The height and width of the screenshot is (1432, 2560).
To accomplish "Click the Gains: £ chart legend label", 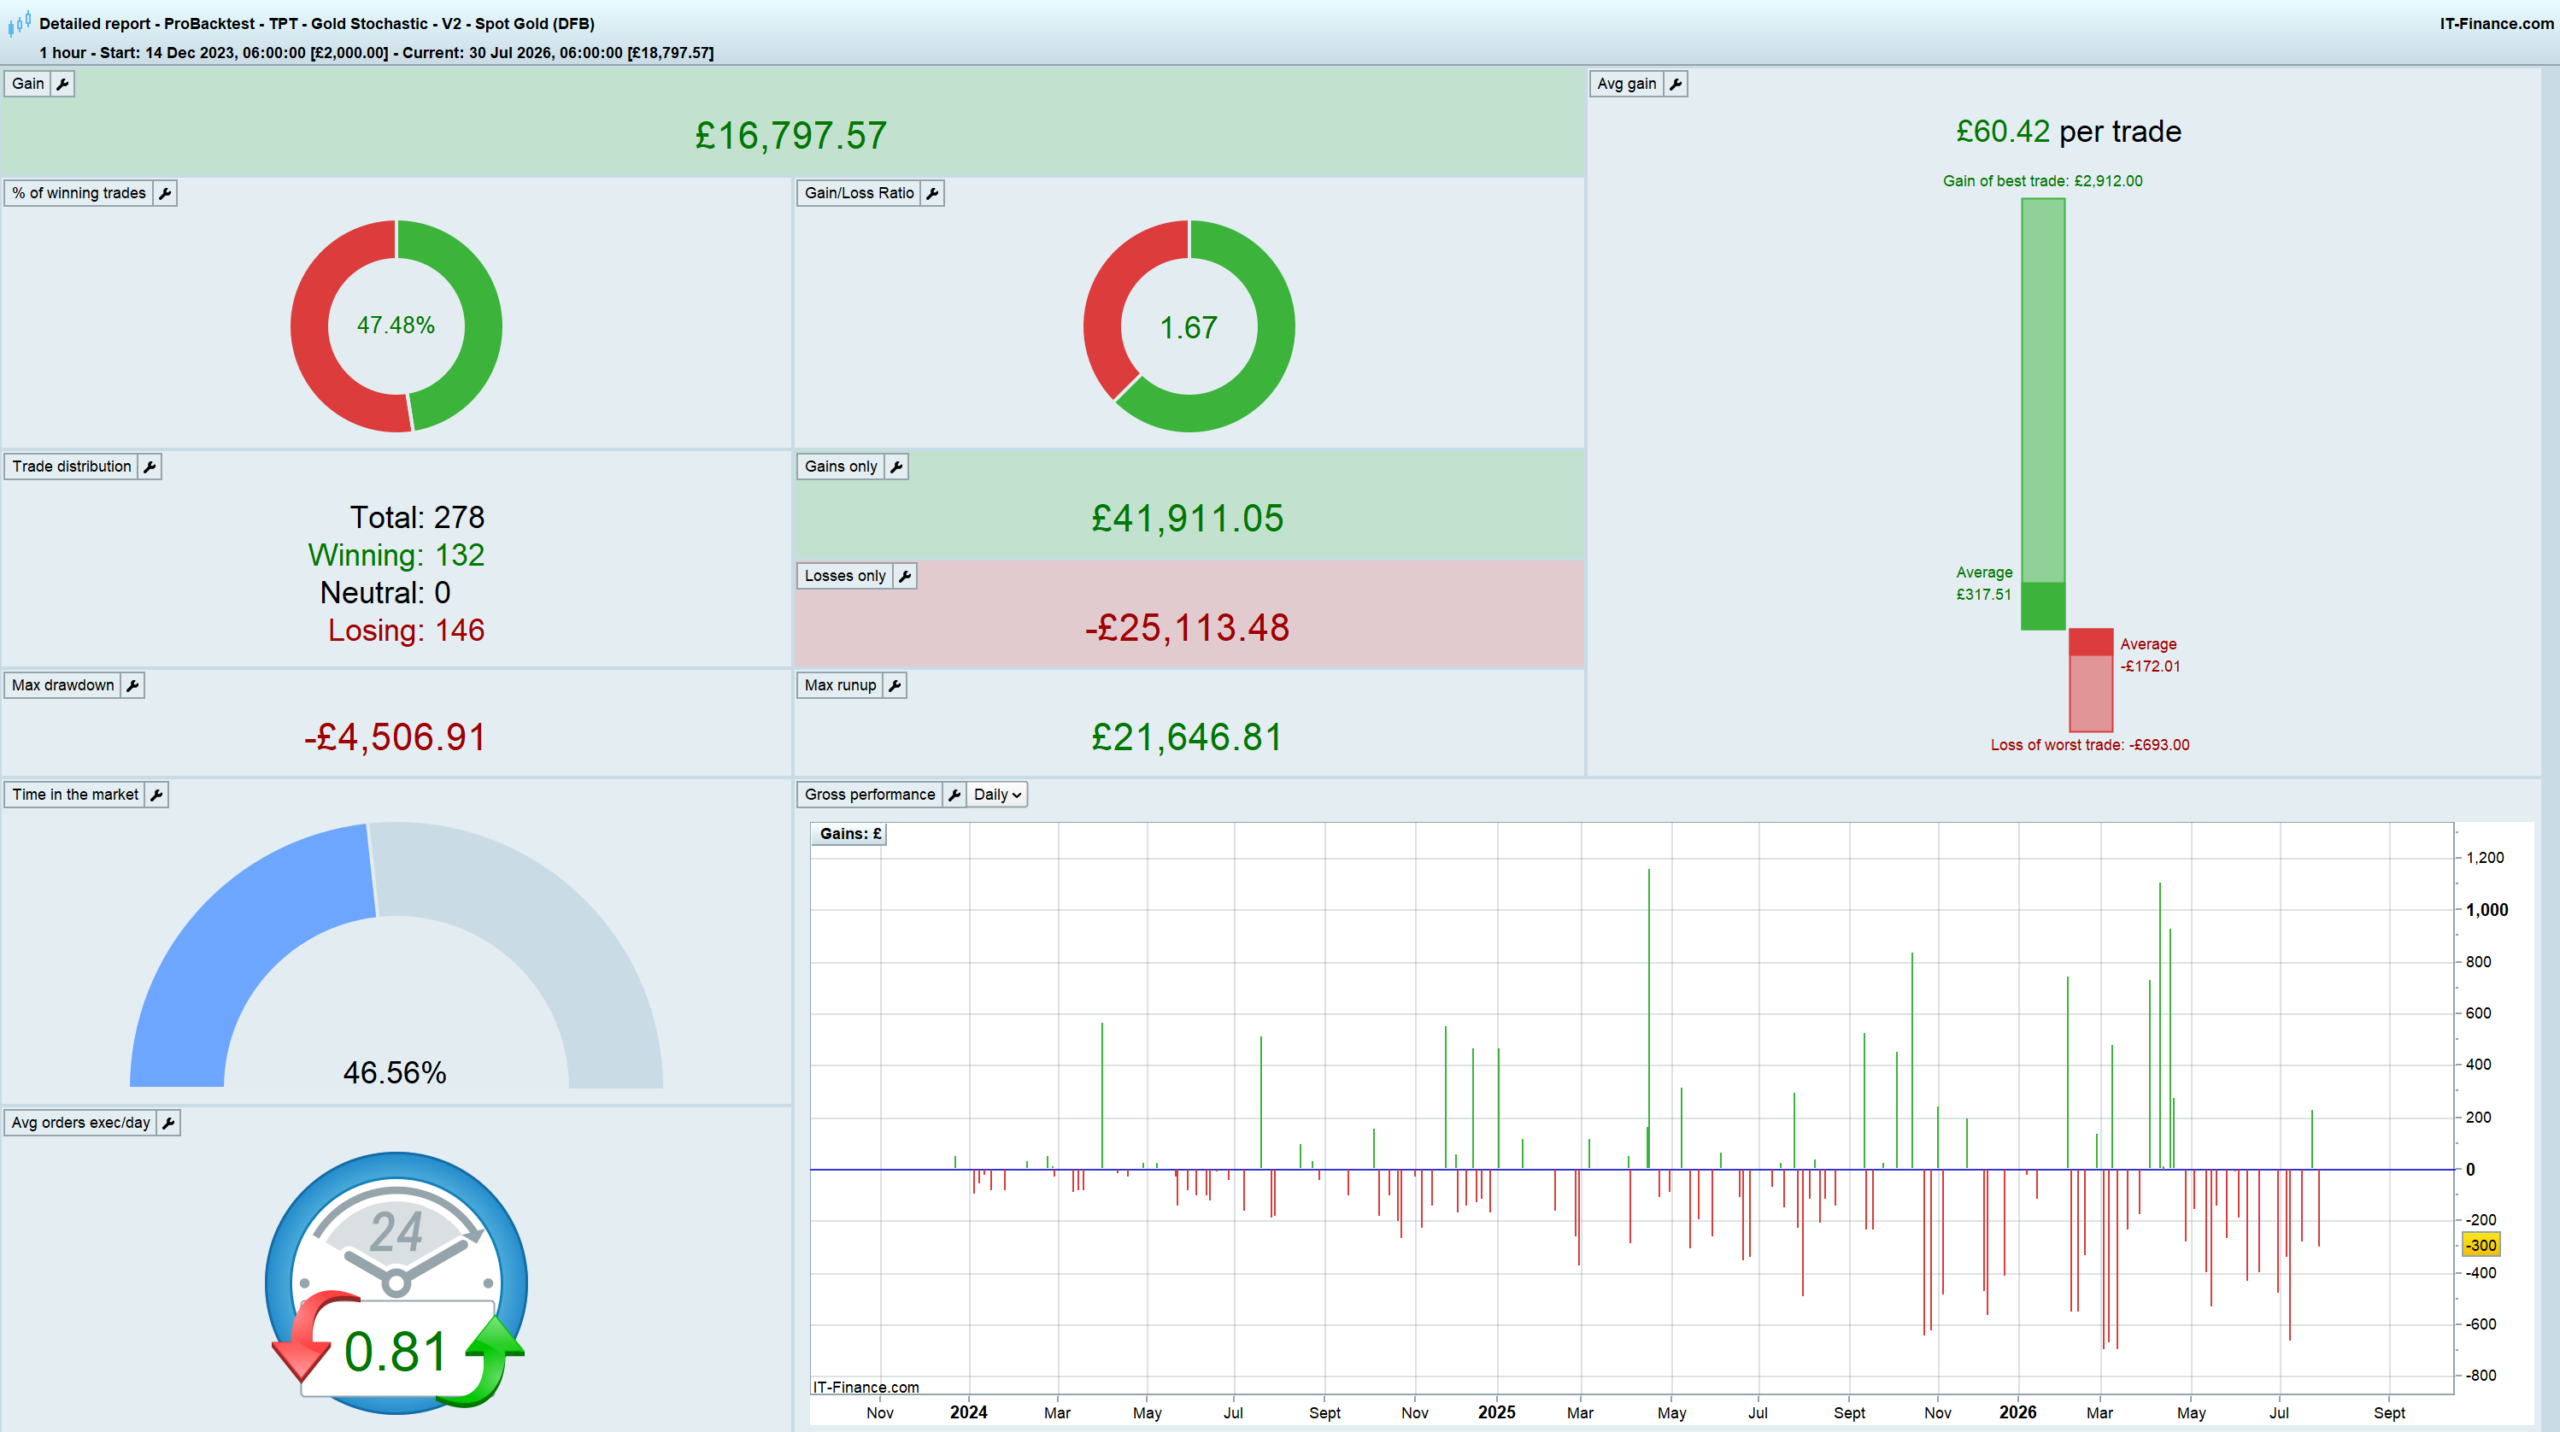I will 850,834.
